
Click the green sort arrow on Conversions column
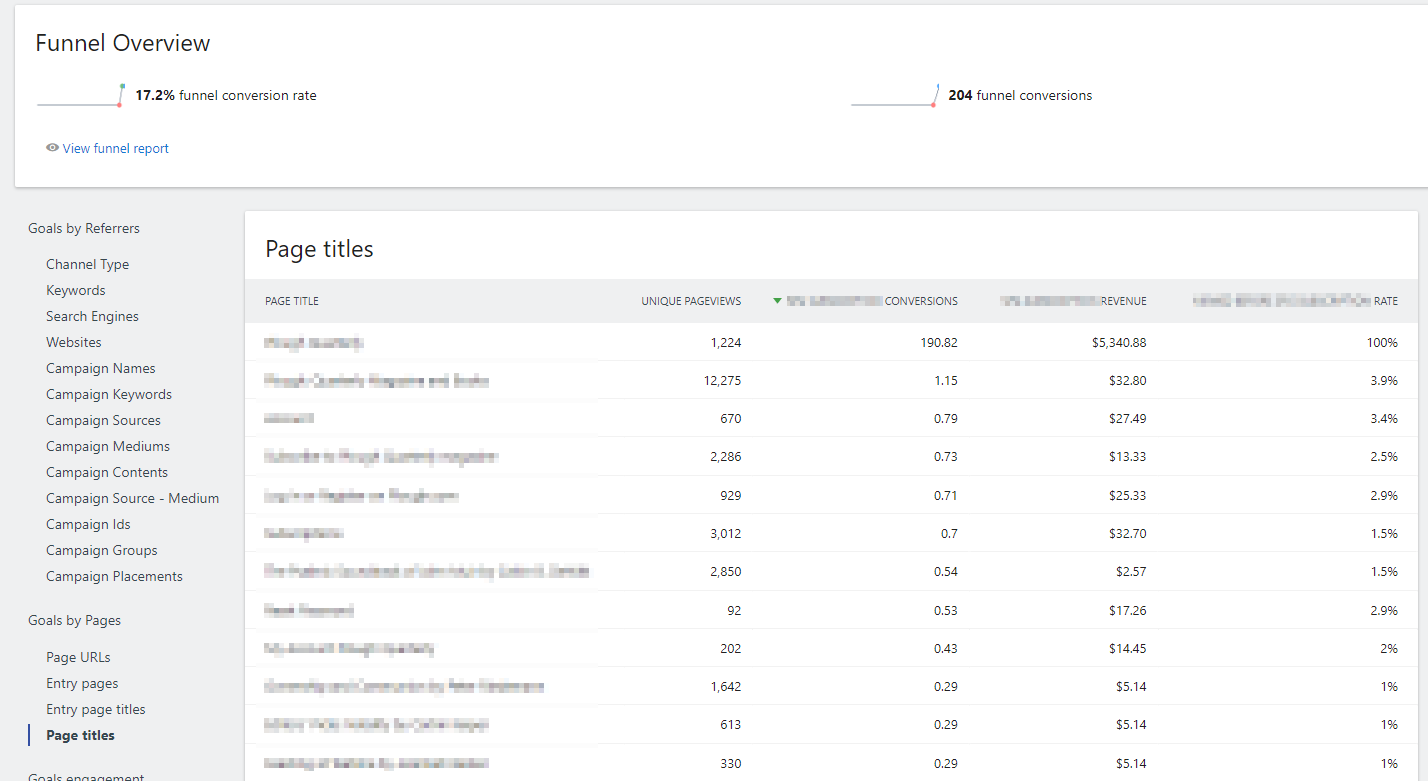[777, 301]
